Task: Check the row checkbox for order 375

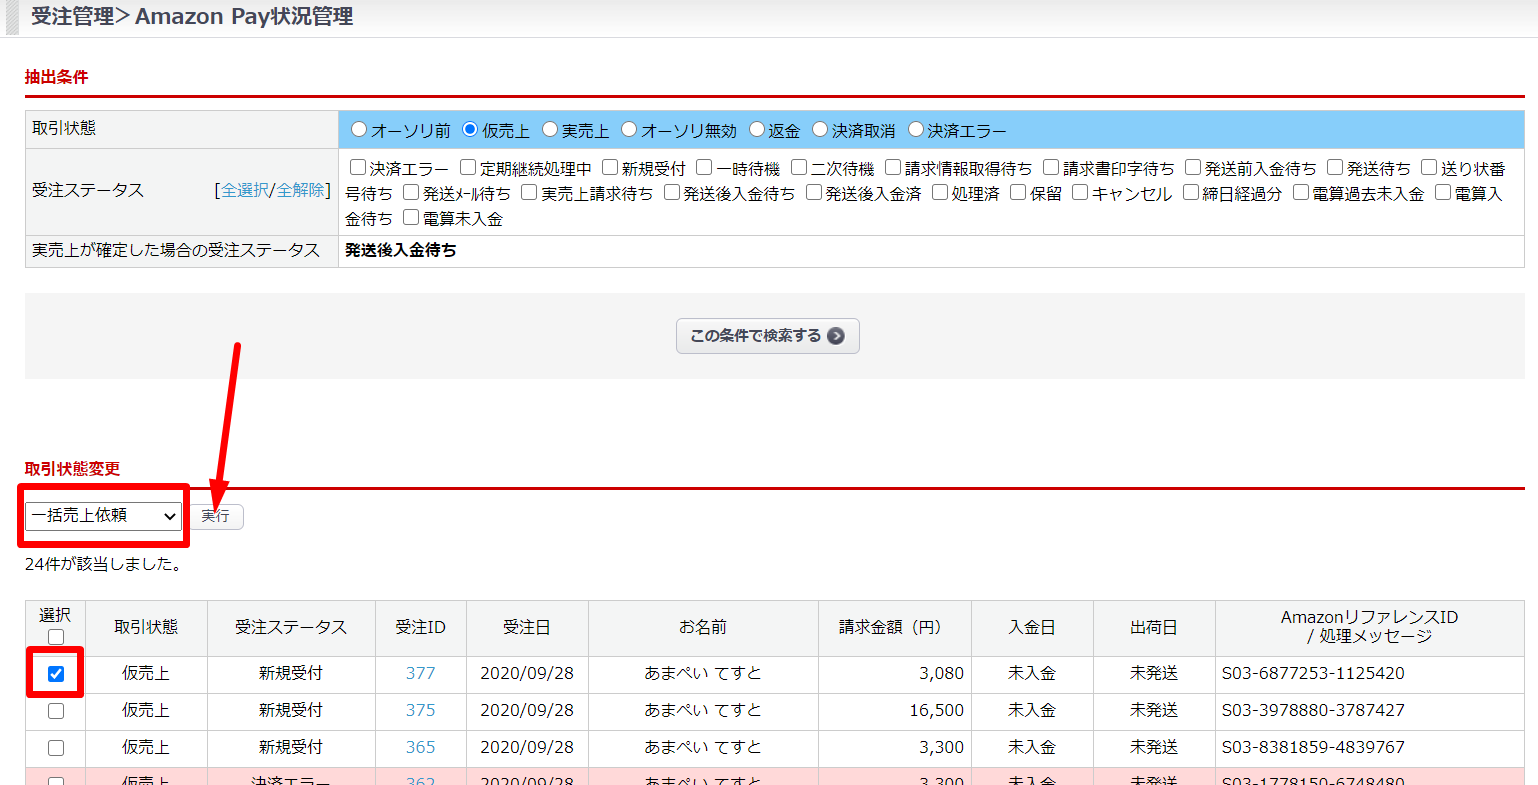Action: [x=56, y=711]
